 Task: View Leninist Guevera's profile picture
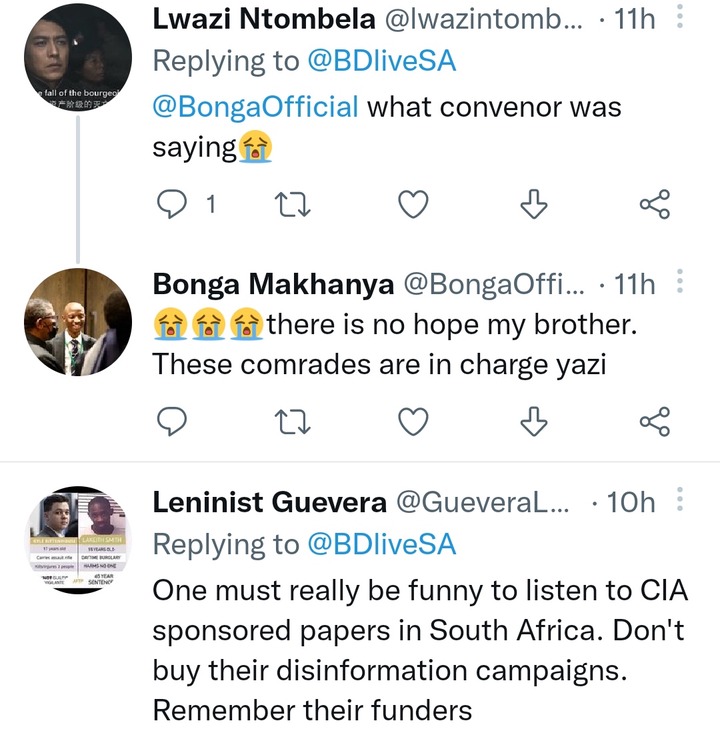[78, 540]
